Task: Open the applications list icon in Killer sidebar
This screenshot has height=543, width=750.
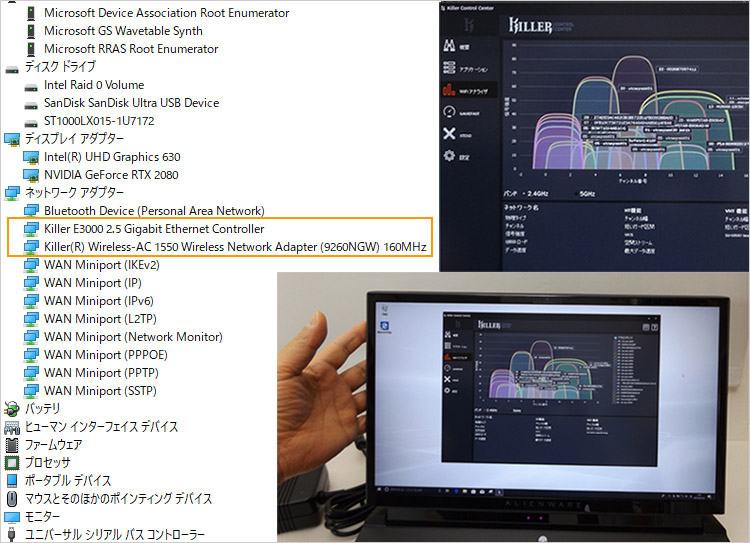Action: (x=449, y=67)
